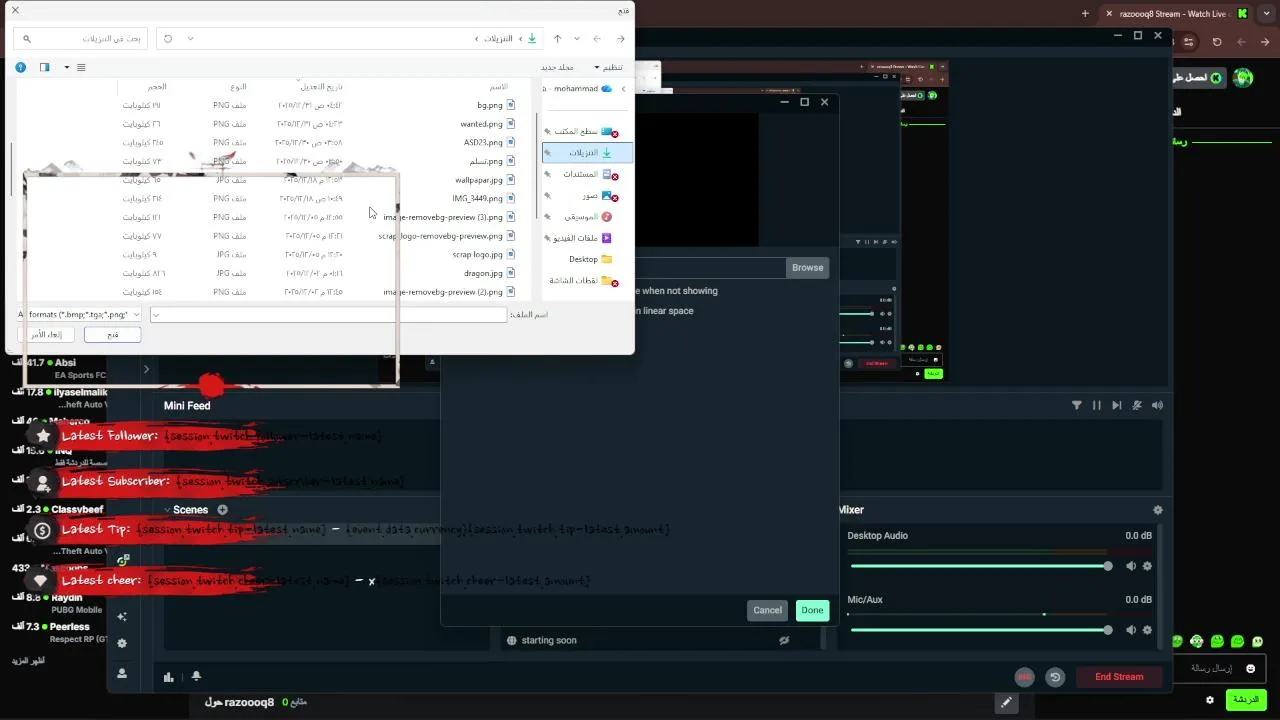Screen dimensions: 1280x720
Task: Click End Stream button
Action: tap(1119, 677)
